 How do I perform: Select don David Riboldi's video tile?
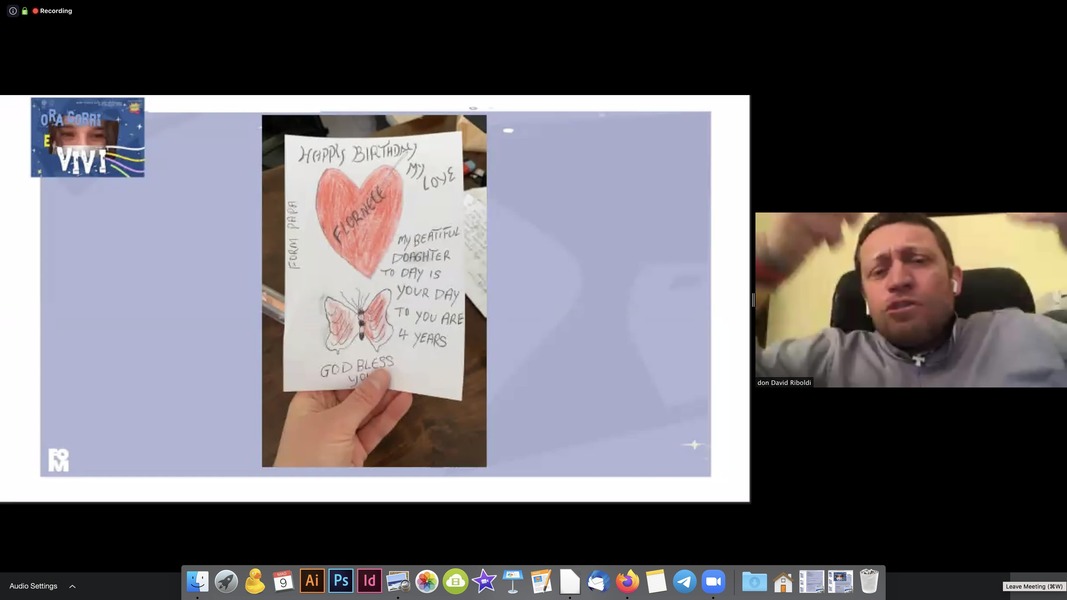910,299
